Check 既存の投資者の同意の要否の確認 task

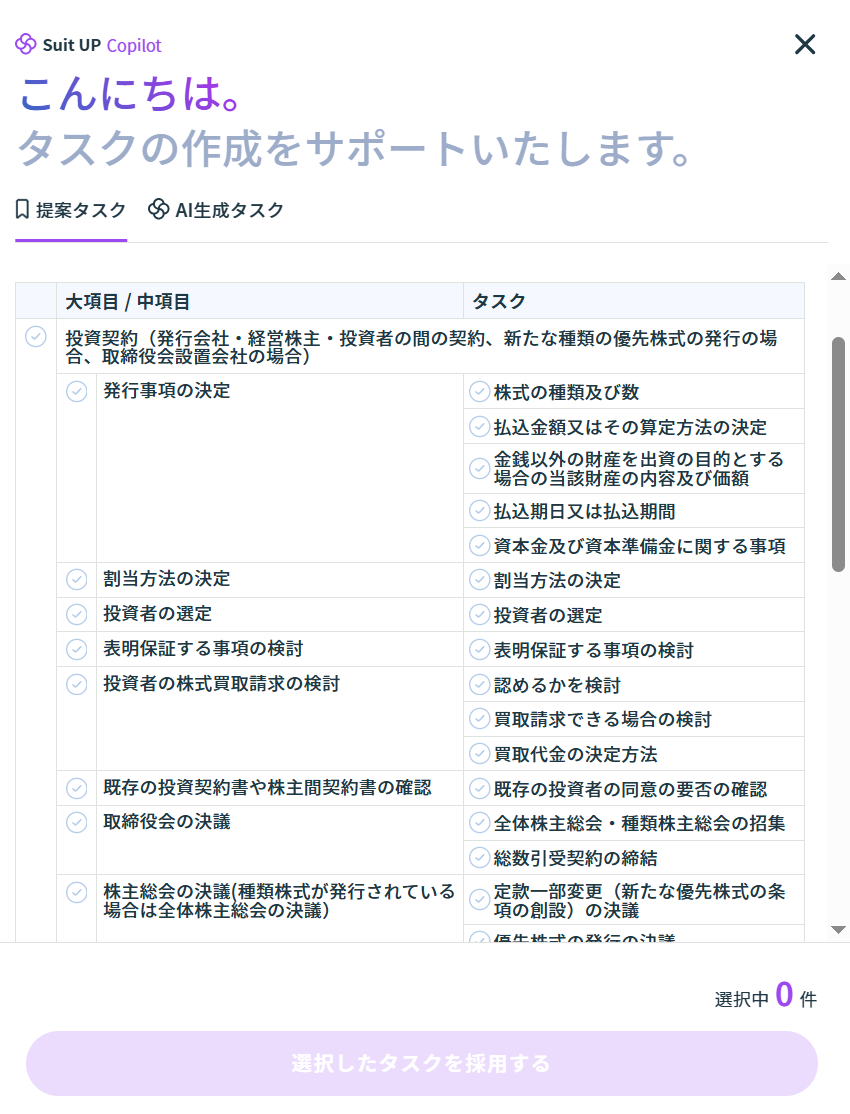[480, 789]
